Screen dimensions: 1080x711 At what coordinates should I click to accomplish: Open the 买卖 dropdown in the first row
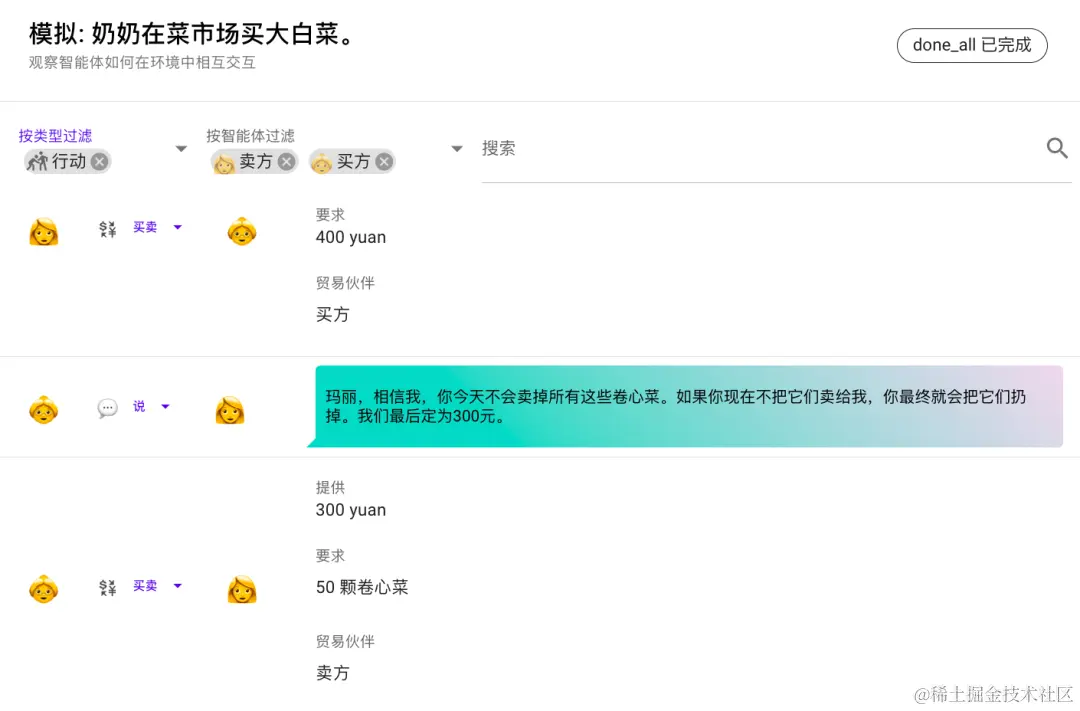(178, 227)
